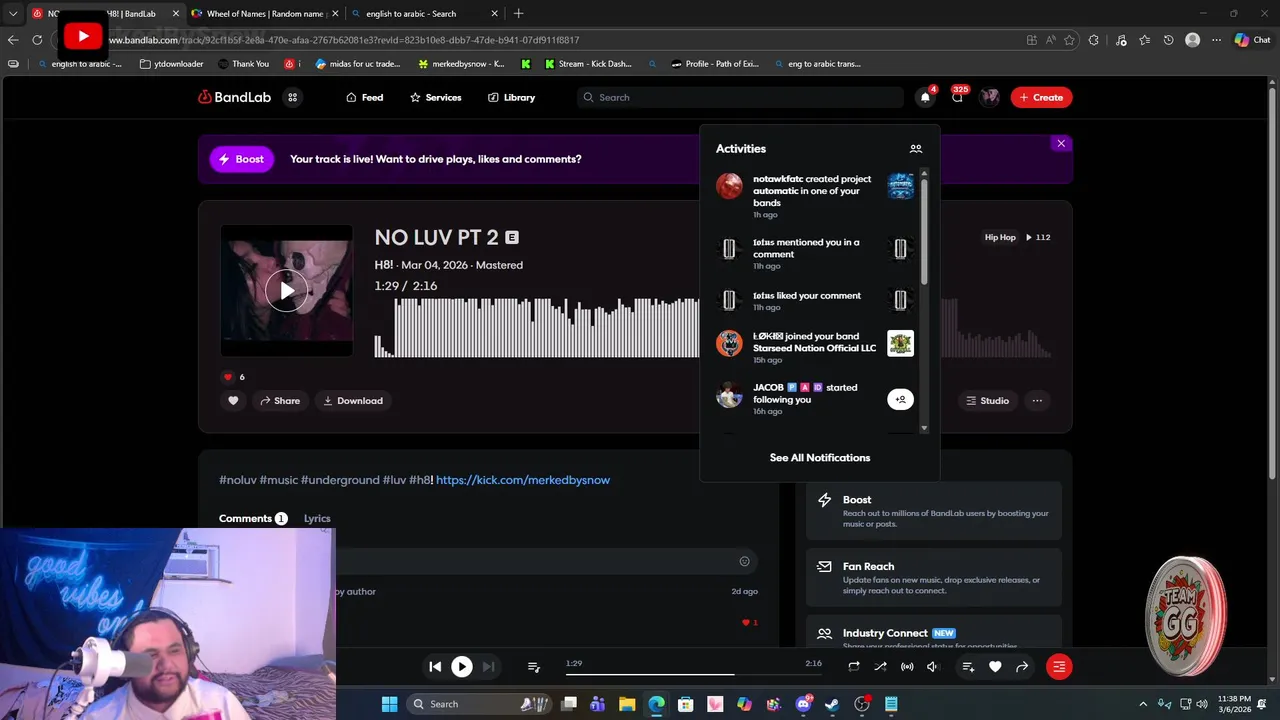Skip to previous track in player
1280x720 pixels.
(x=435, y=666)
